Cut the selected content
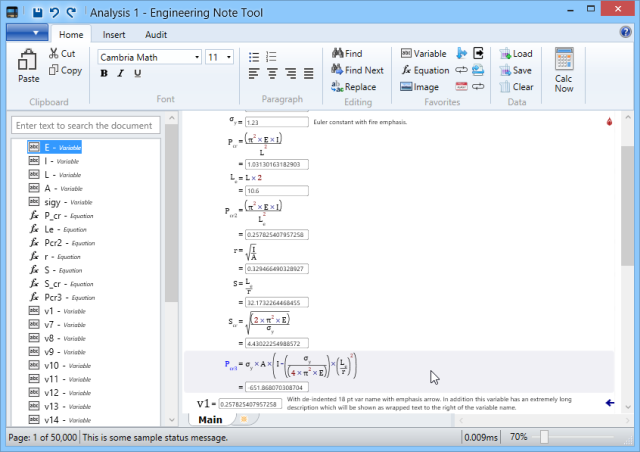Viewport: 640px width, 452px height. point(62,53)
